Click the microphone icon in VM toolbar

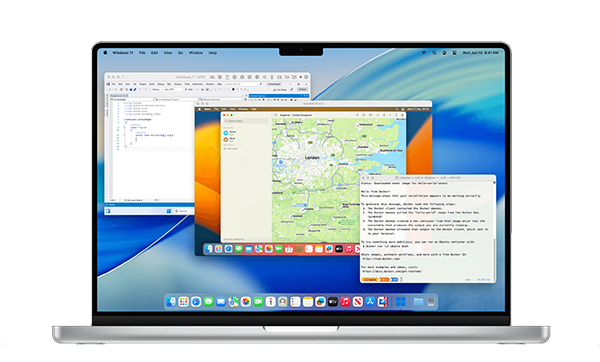click(x=272, y=77)
